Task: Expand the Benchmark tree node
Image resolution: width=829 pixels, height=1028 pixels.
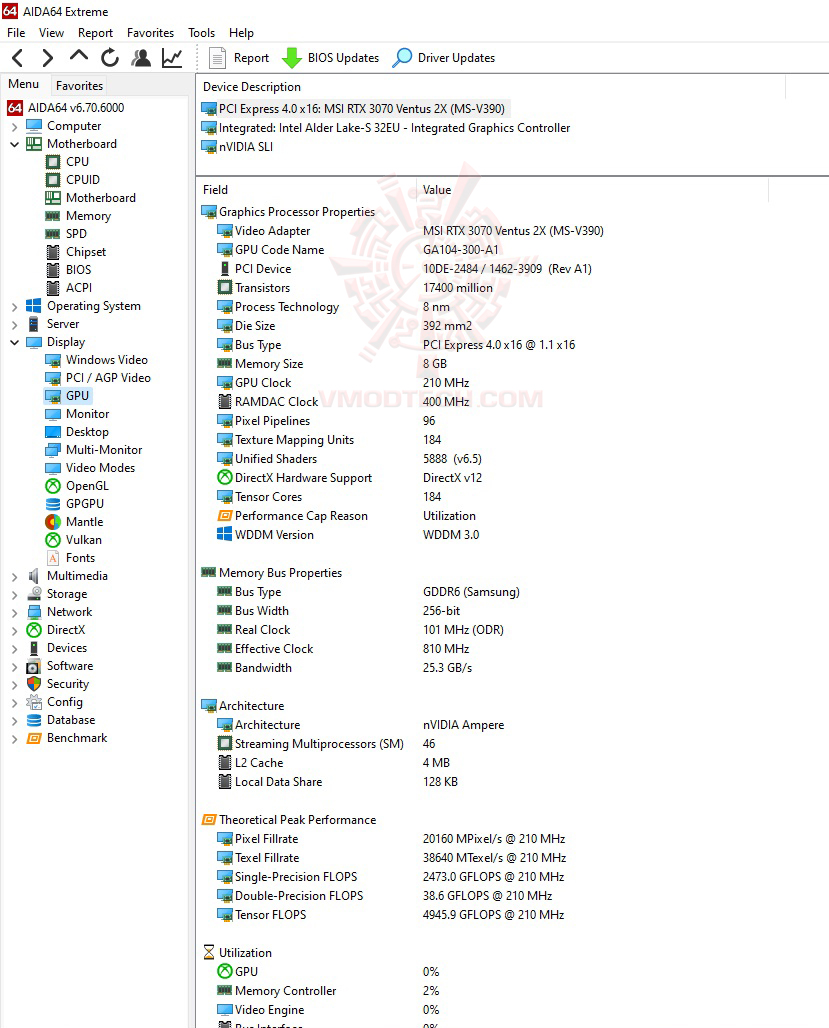Action: 14,738
